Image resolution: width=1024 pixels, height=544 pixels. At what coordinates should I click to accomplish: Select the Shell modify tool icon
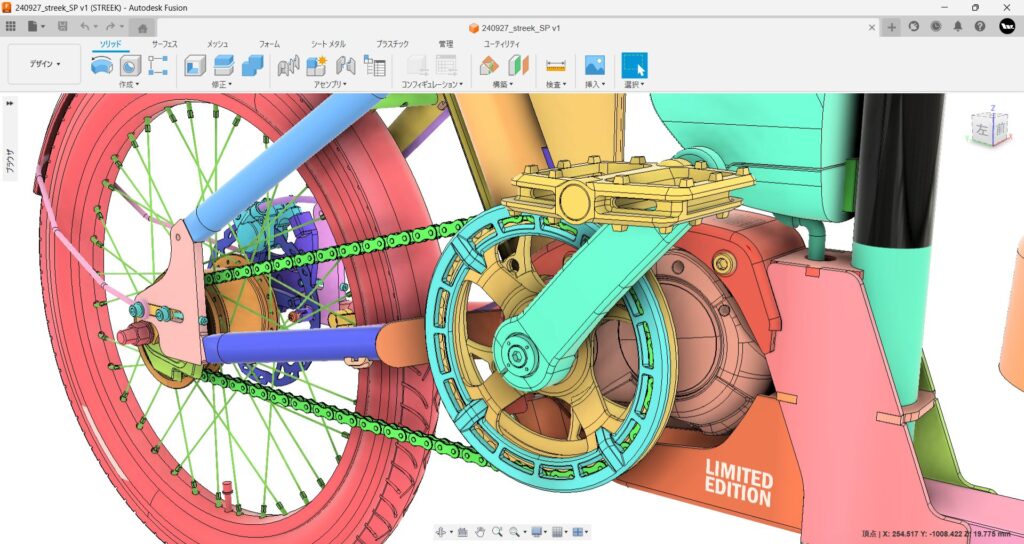coord(195,65)
